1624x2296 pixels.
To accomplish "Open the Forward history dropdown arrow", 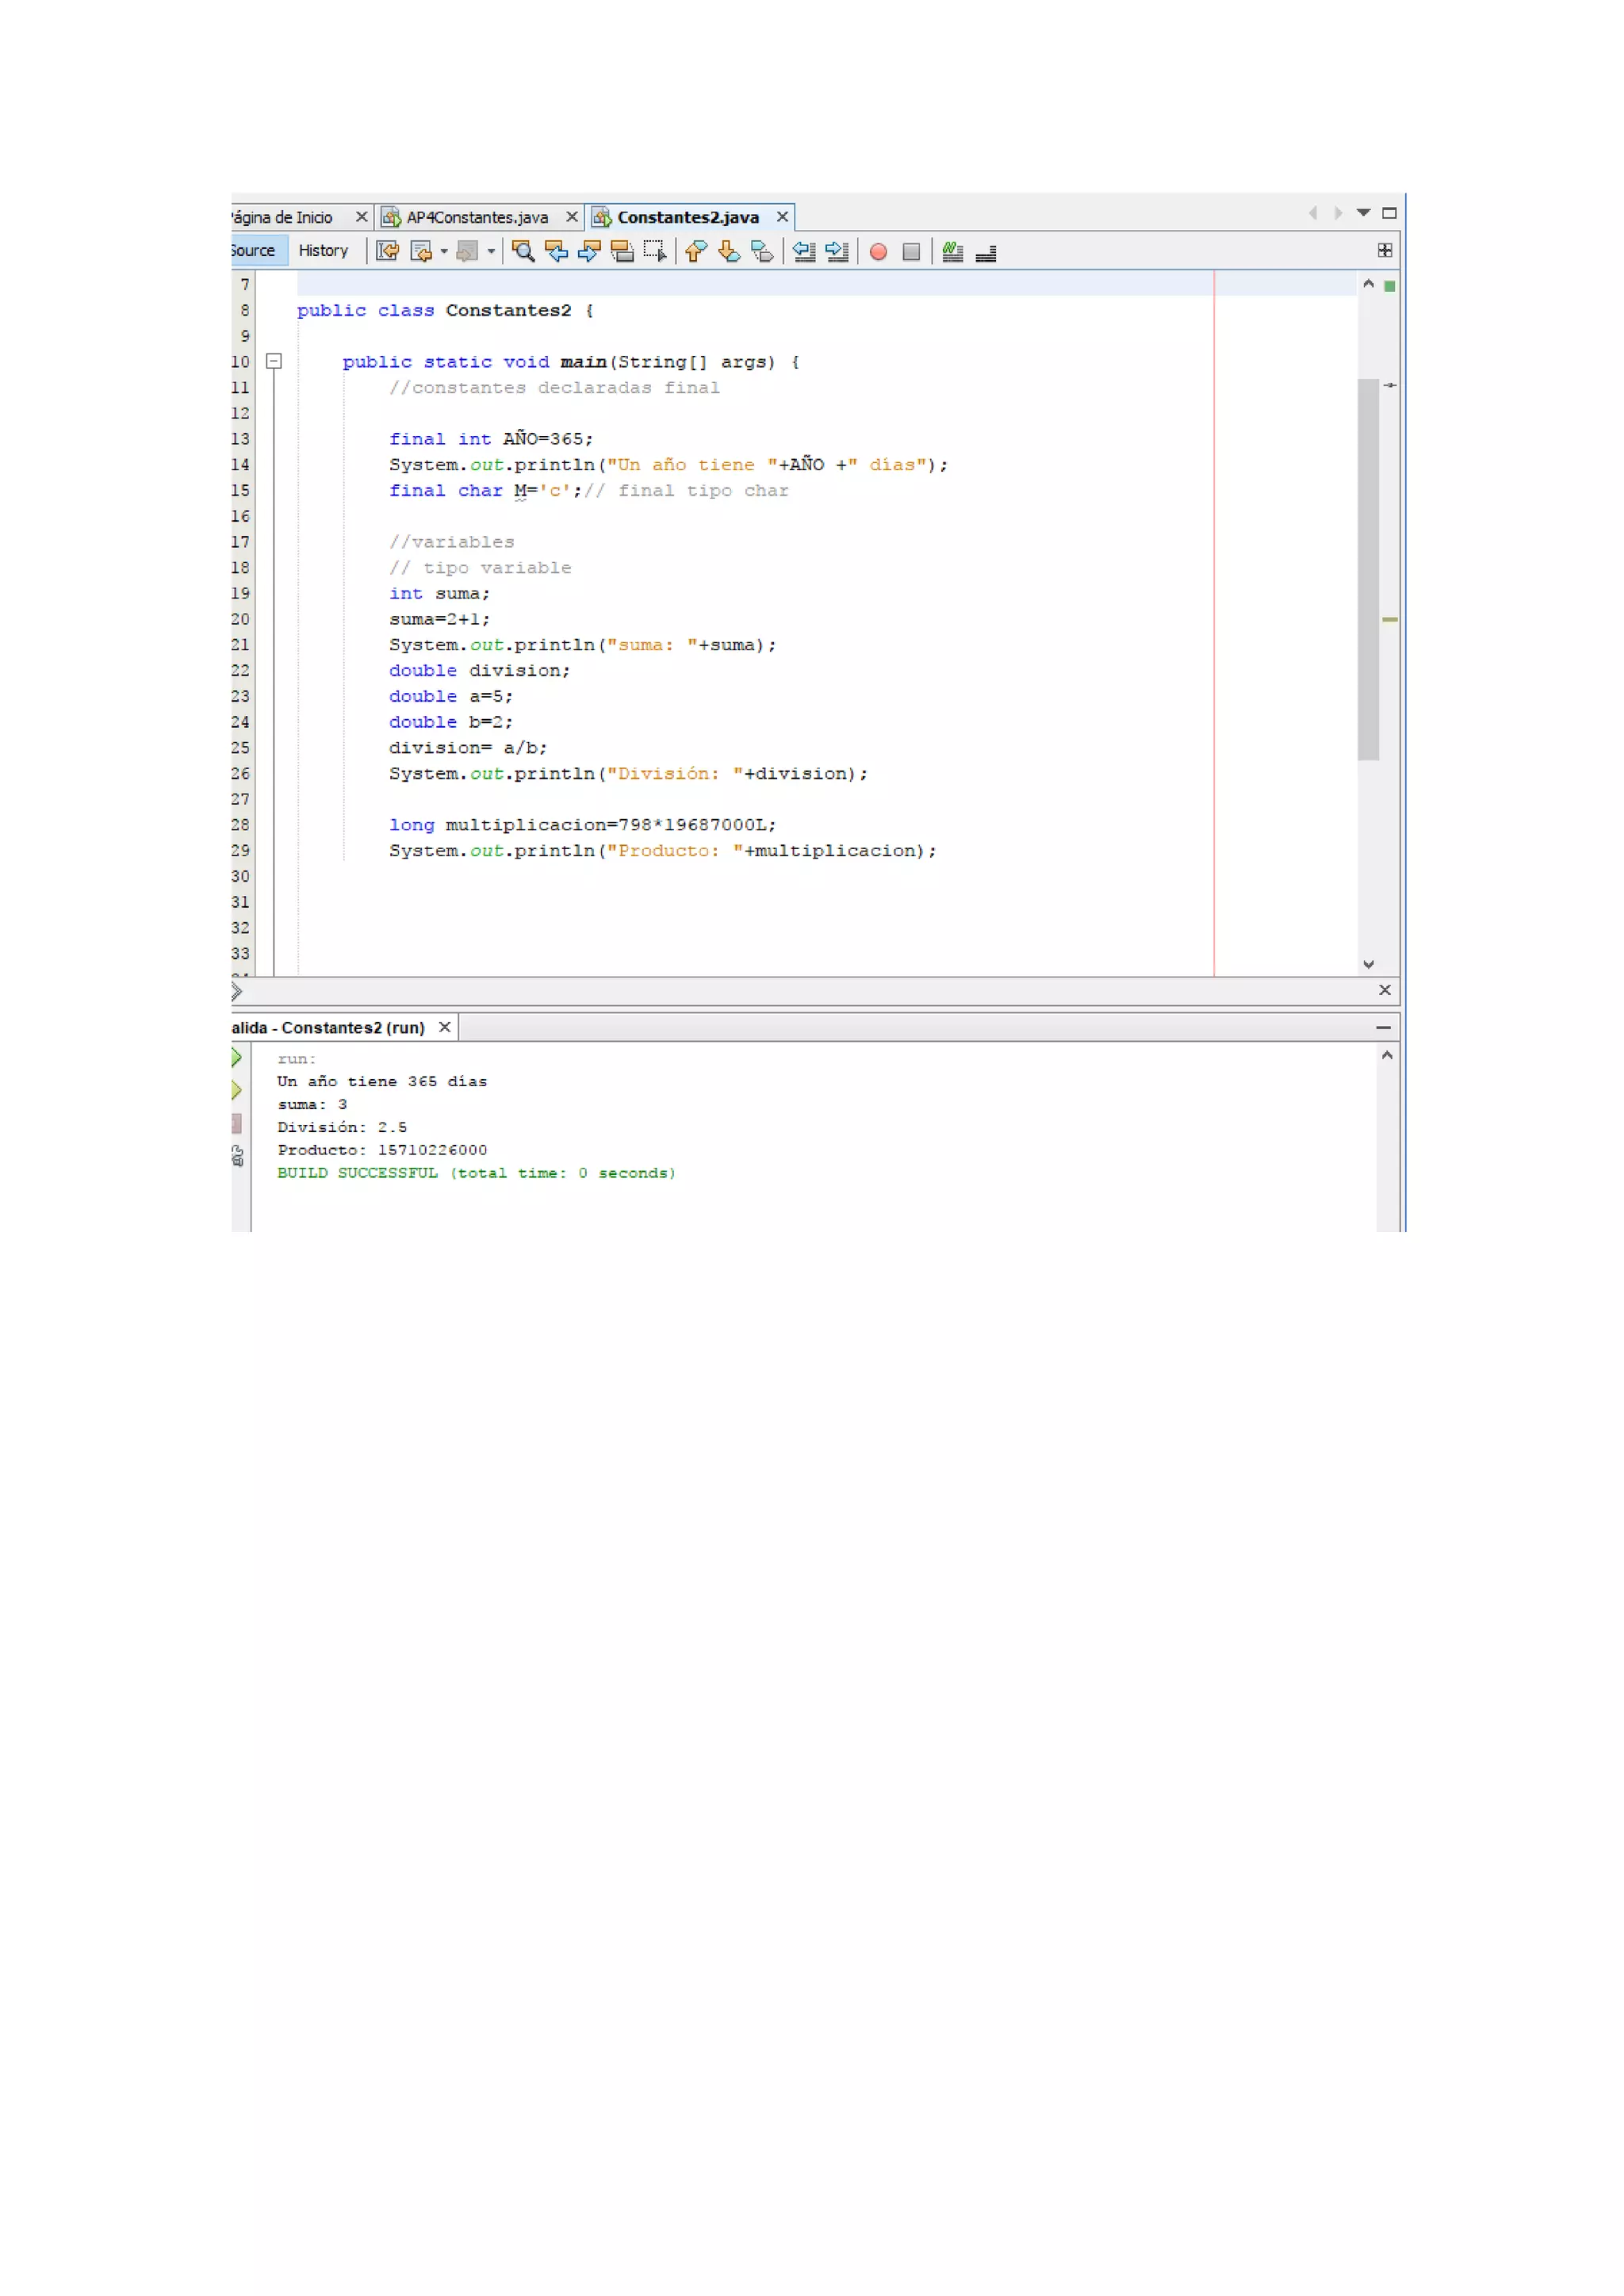I will pyautogui.click(x=491, y=252).
